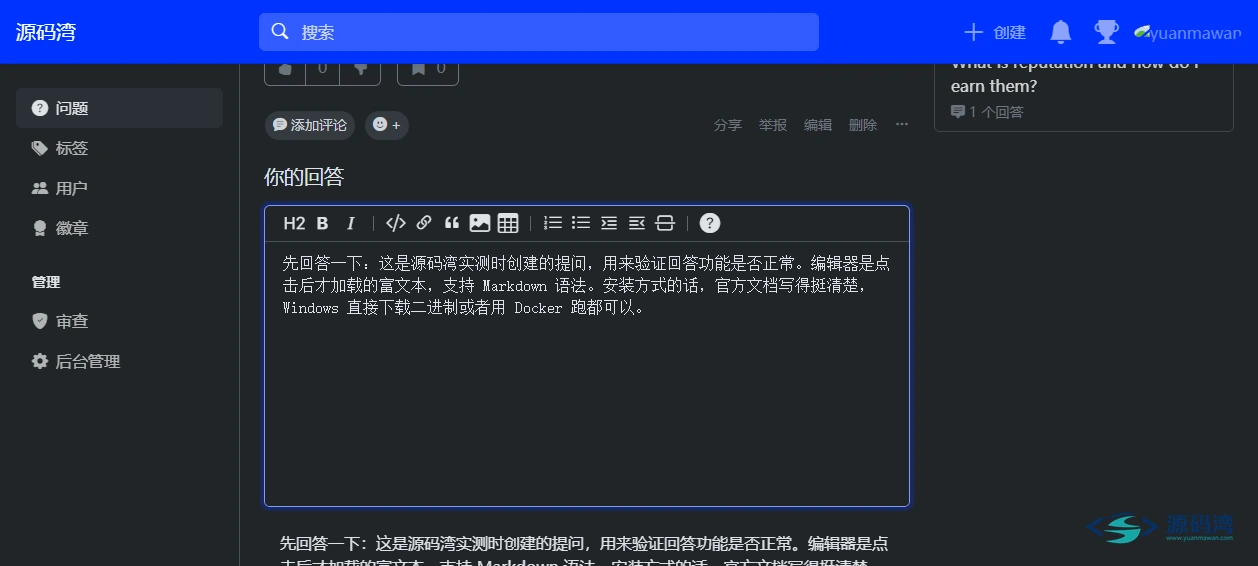This screenshot has width=1258, height=566.
Task: Open the yuanmawan user avatar menu
Action: (x=1187, y=32)
